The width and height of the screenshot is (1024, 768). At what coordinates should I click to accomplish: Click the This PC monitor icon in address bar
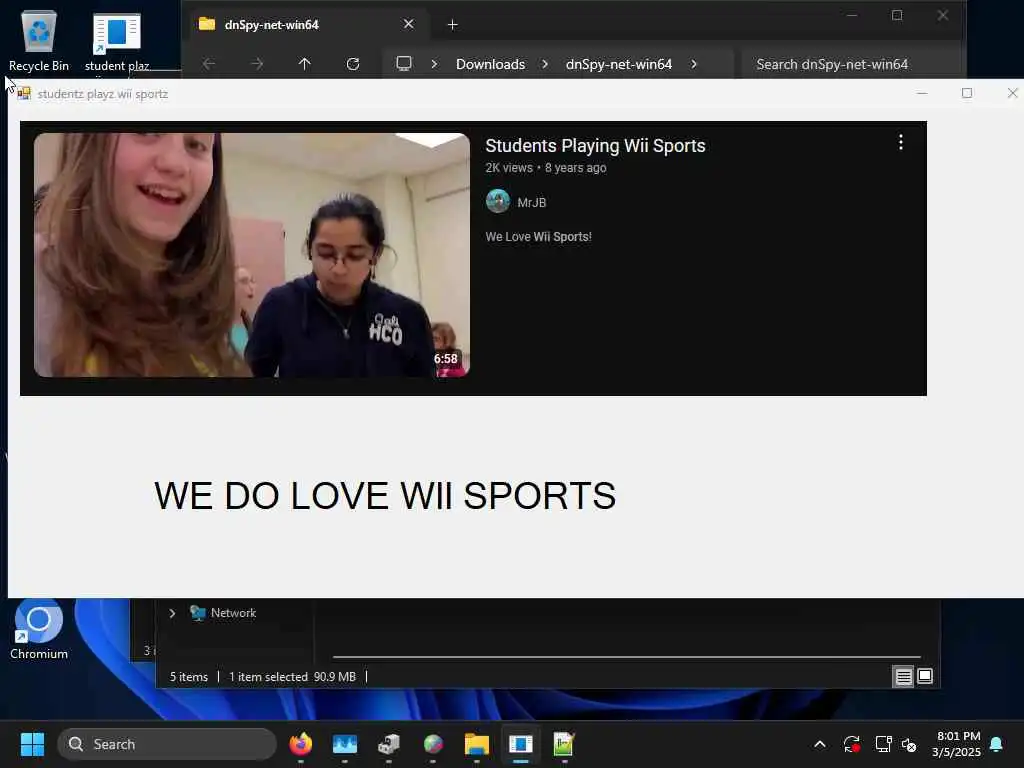tap(404, 64)
